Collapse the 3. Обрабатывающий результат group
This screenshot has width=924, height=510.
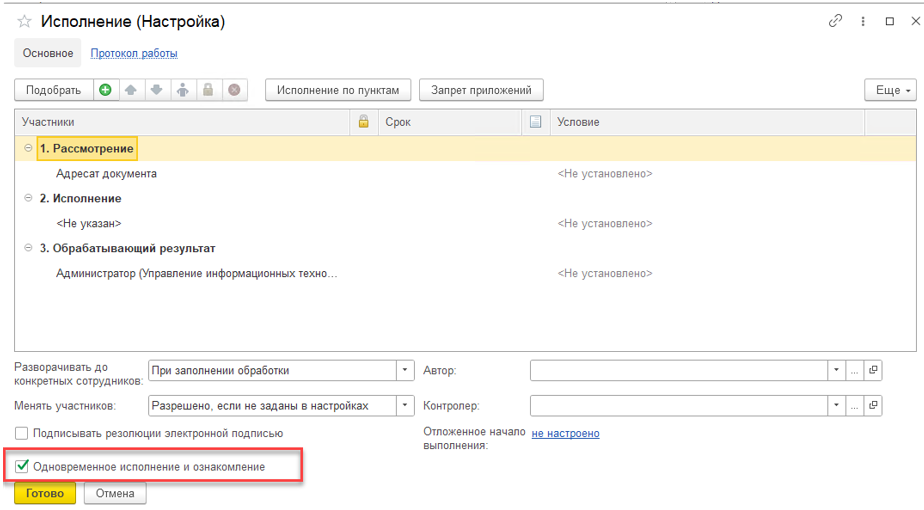pyautogui.click(x=28, y=248)
